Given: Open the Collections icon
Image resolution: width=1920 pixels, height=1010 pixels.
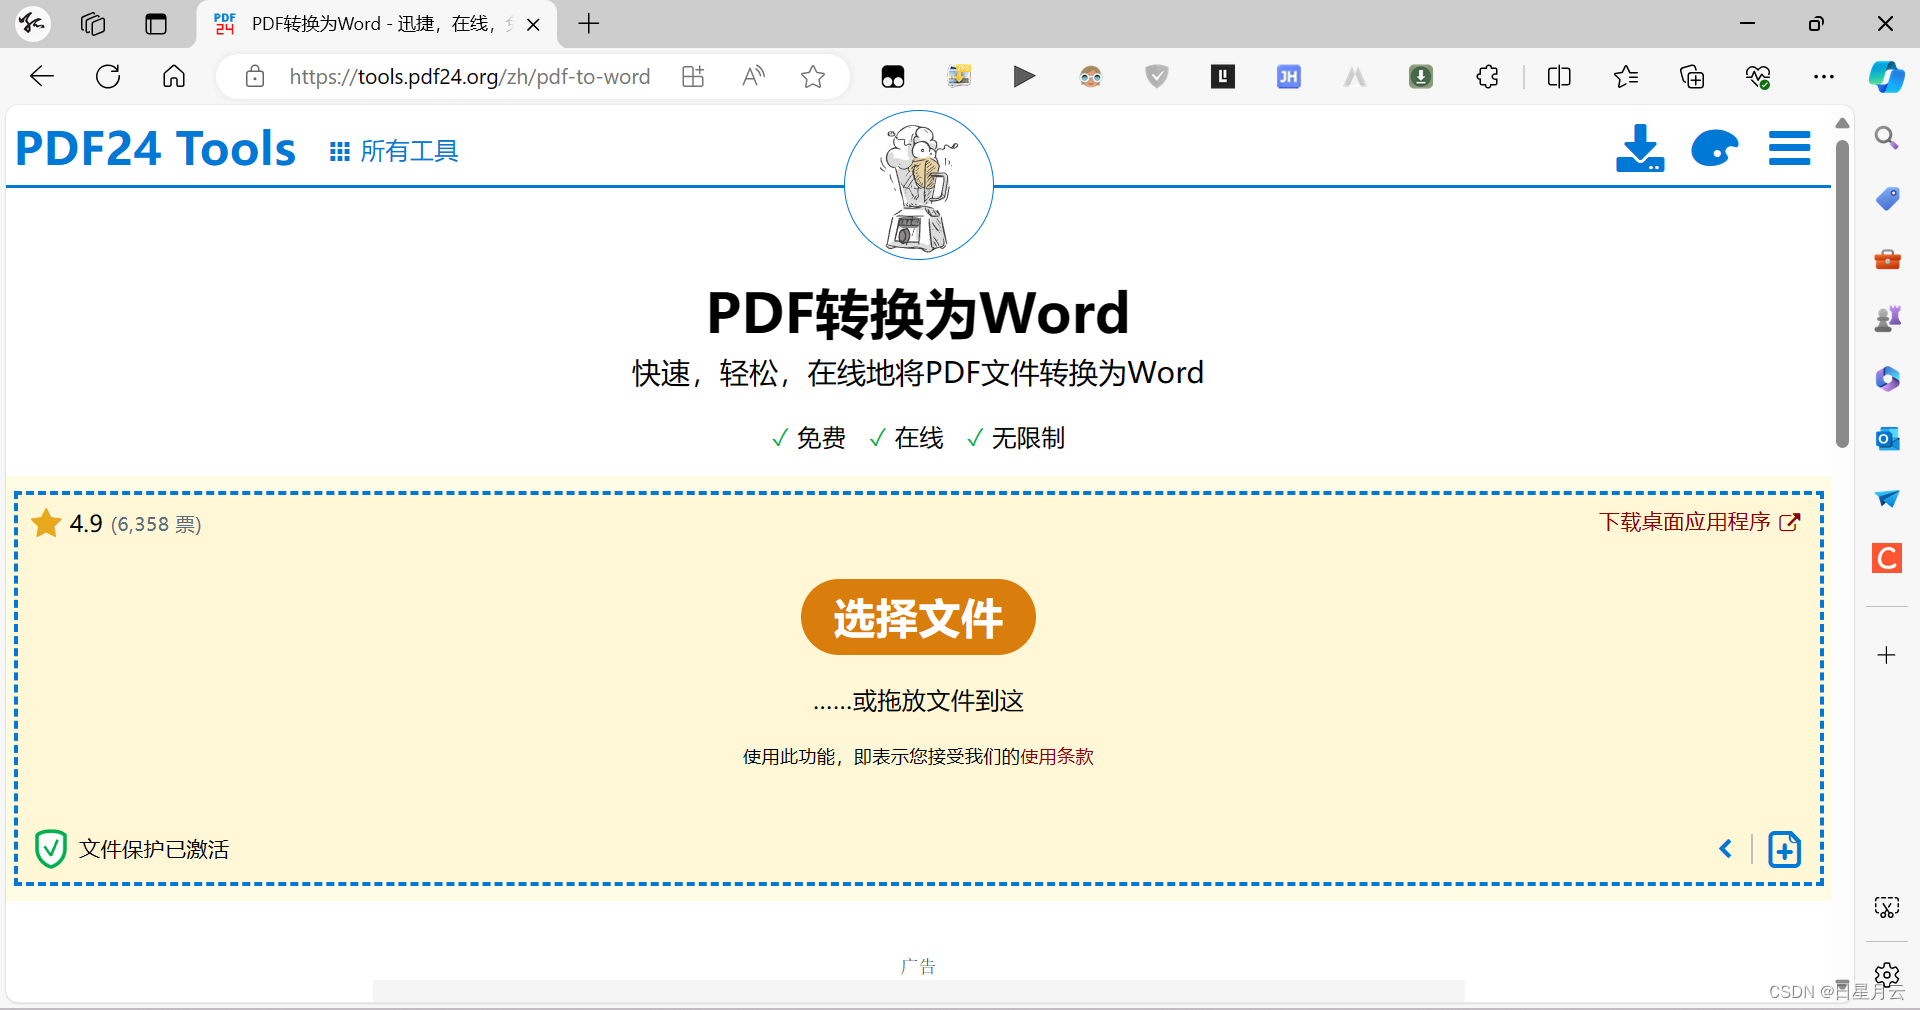Looking at the screenshot, I should 1692,77.
